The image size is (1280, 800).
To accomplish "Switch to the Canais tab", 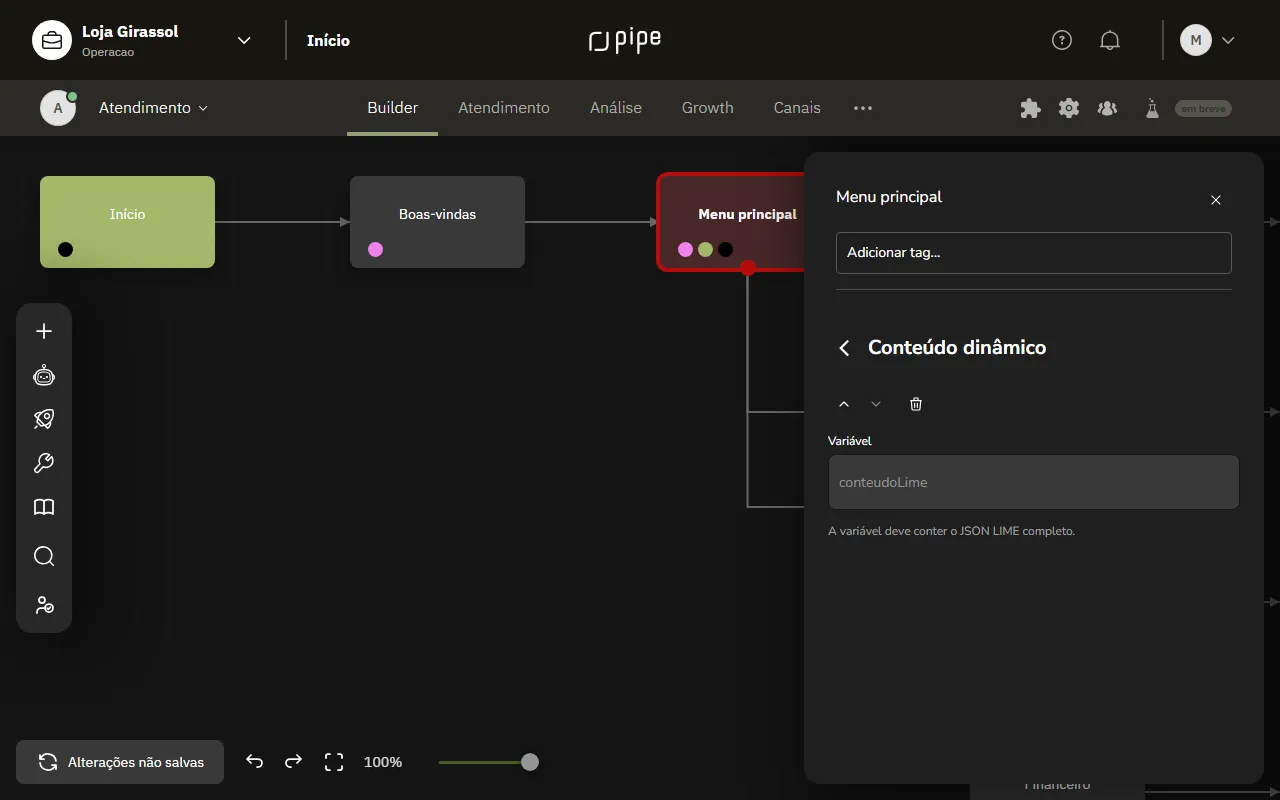I will pyautogui.click(x=797, y=108).
